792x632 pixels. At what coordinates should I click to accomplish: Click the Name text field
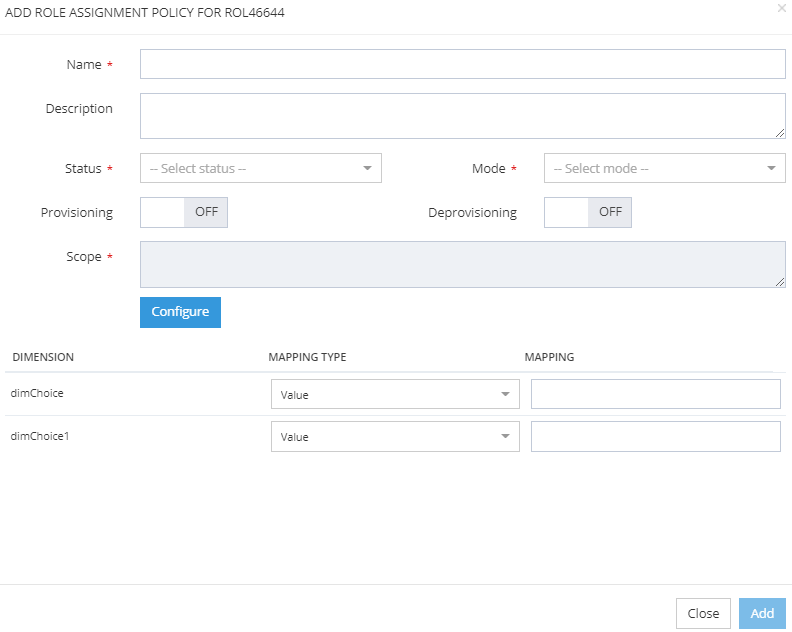coord(462,64)
